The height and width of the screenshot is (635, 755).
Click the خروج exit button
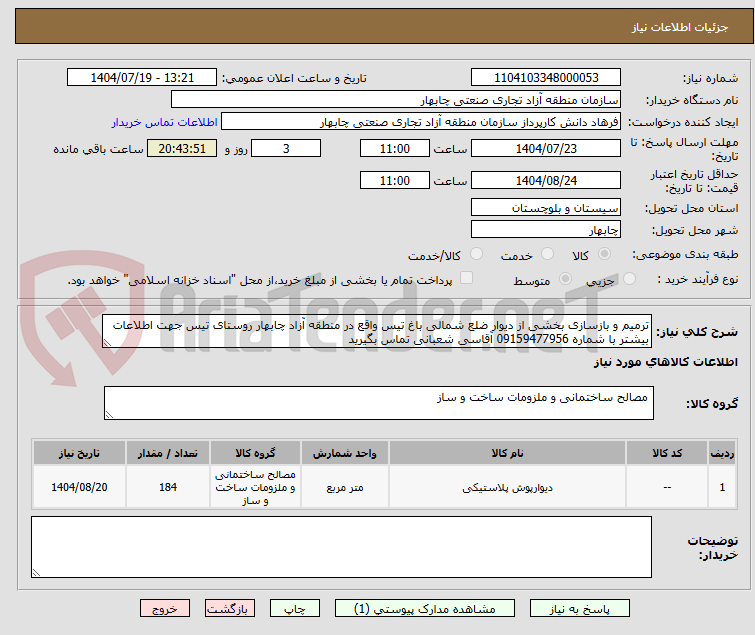[165, 609]
